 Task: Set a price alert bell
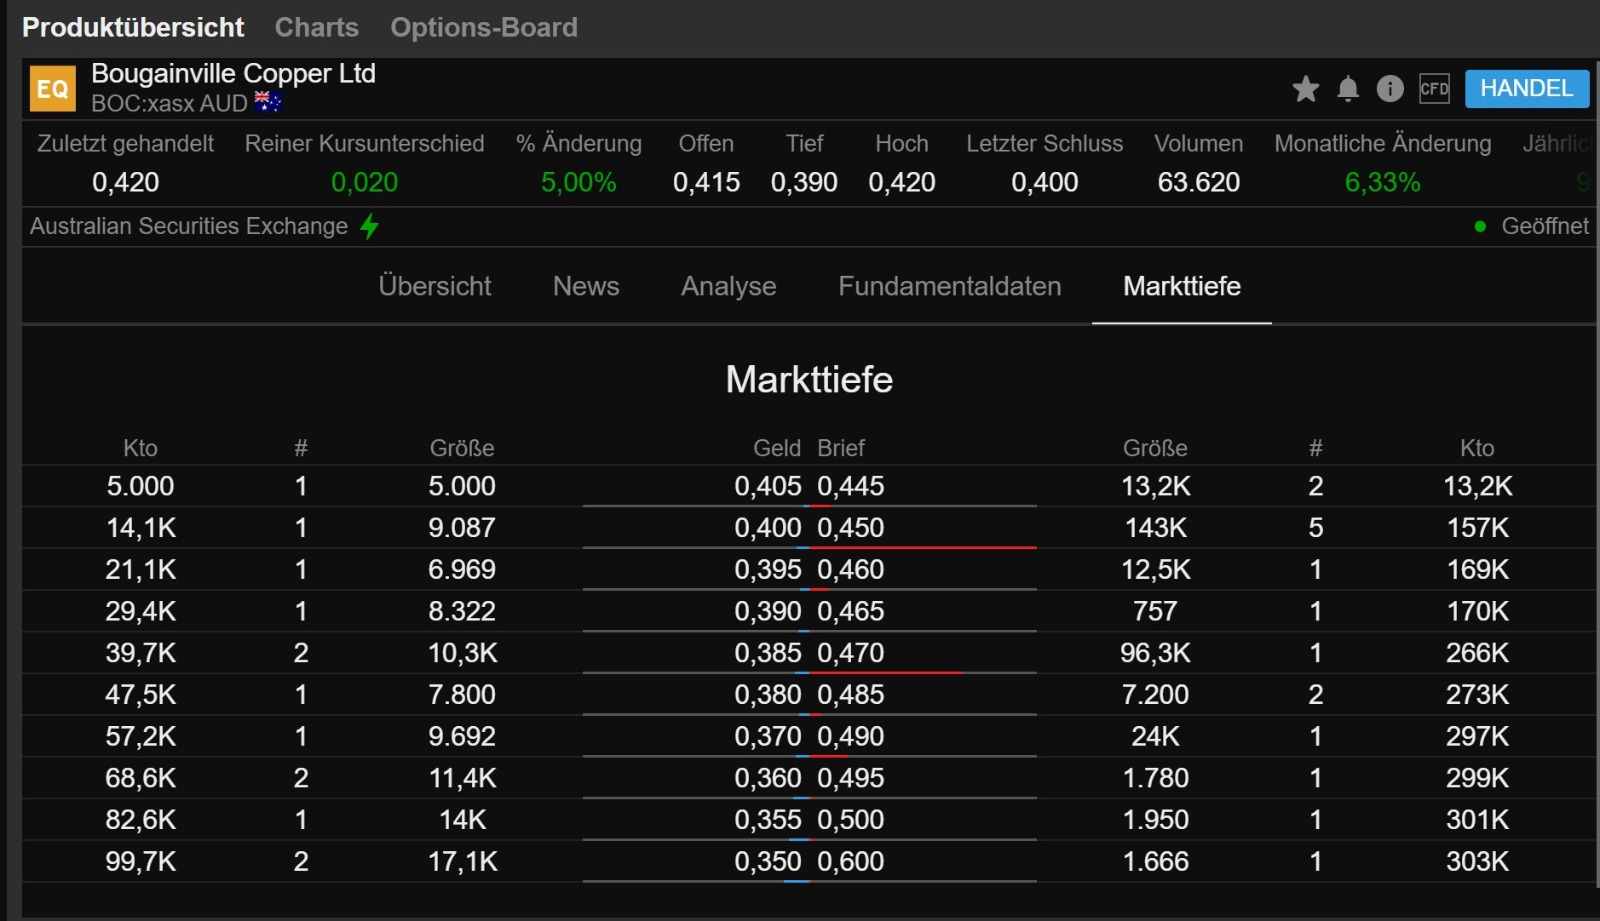click(1348, 89)
